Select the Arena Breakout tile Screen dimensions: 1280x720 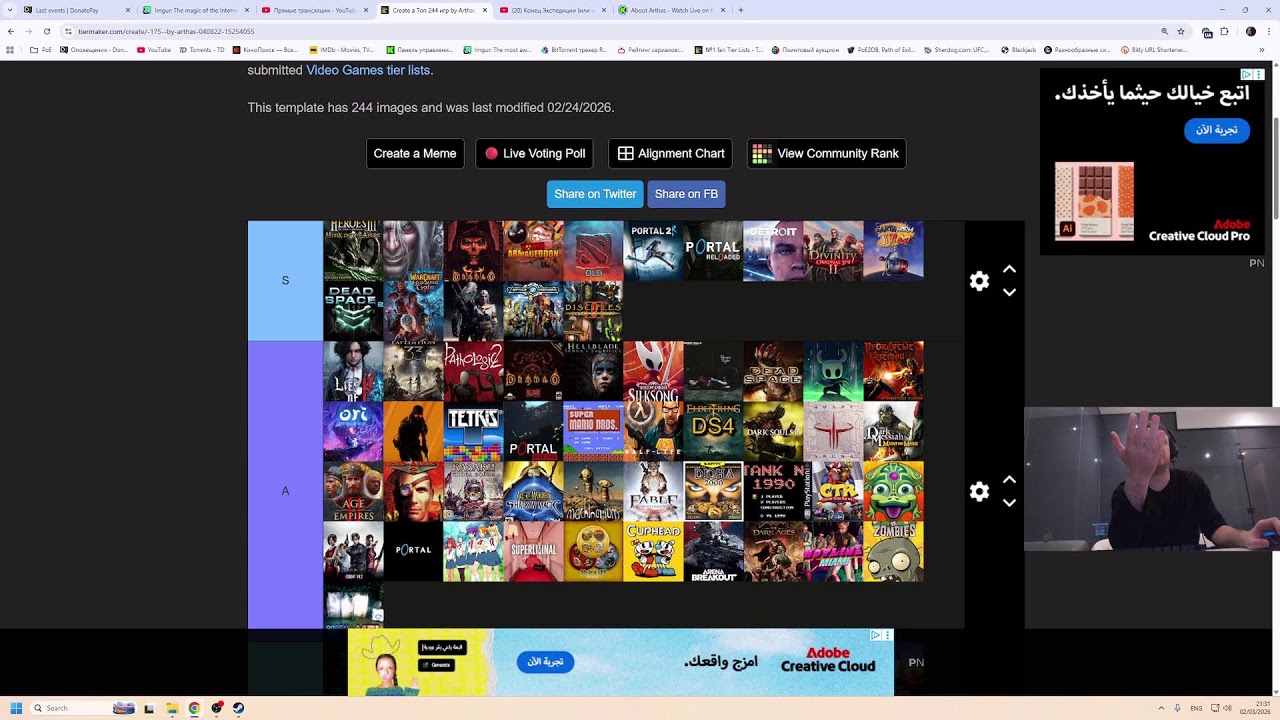[713, 551]
